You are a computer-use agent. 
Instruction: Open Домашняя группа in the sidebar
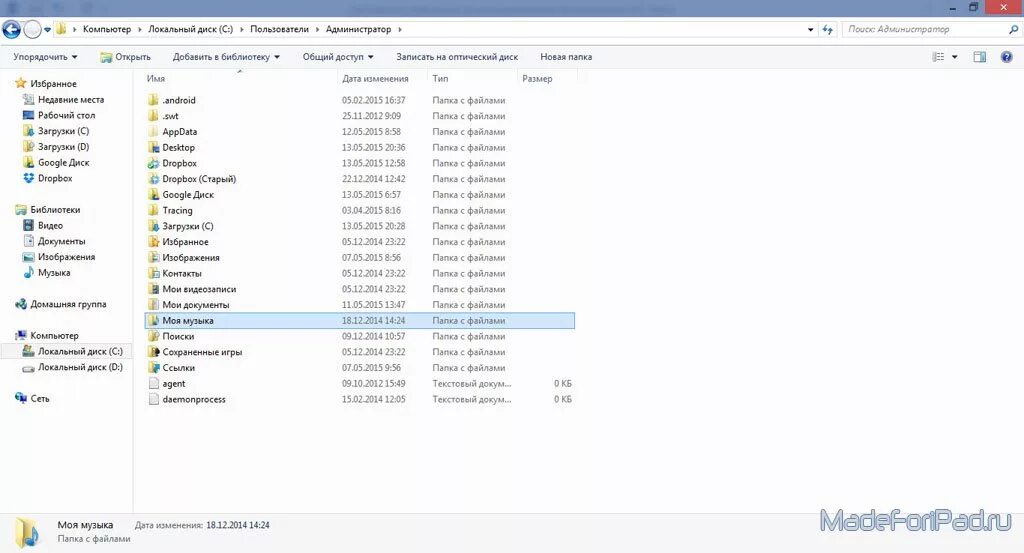click(60, 304)
